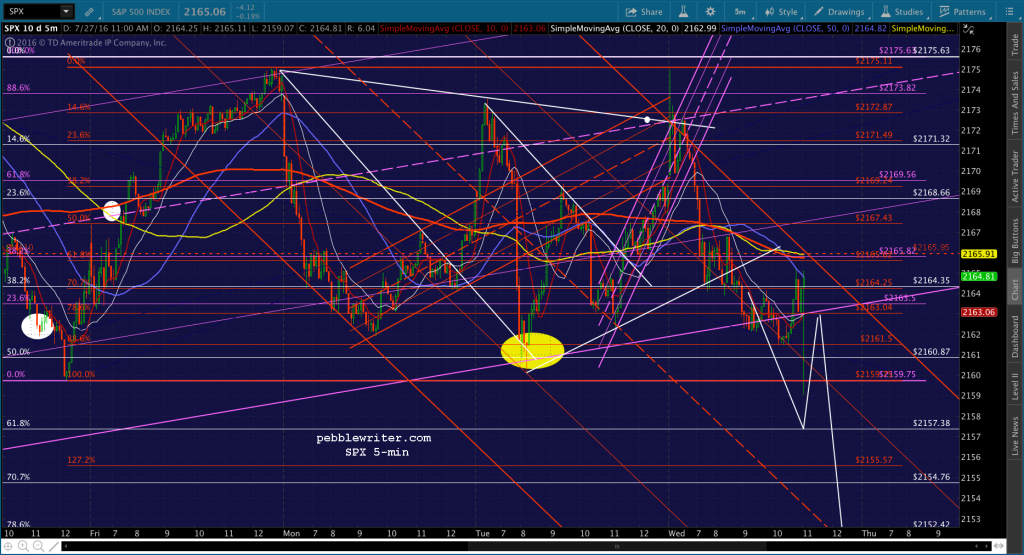Open the Times And Sales side tab
Viewport: 1024px width, 555px height.
(1015, 103)
